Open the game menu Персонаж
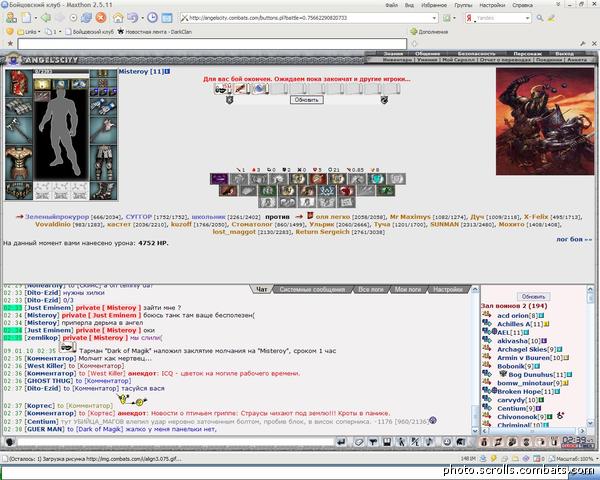Image resolution: width=600 pixels, height=480 pixels. (527, 54)
